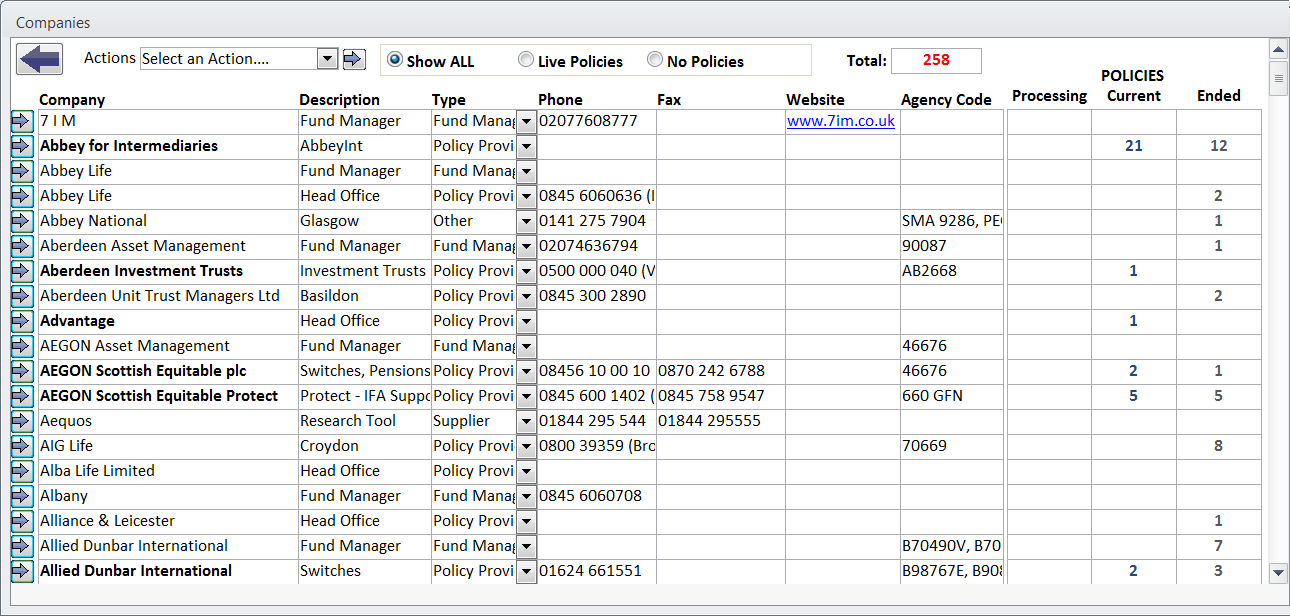Image resolution: width=1290 pixels, height=616 pixels.
Task: Open the Aequos record arrow
Action: pos(22,421)
